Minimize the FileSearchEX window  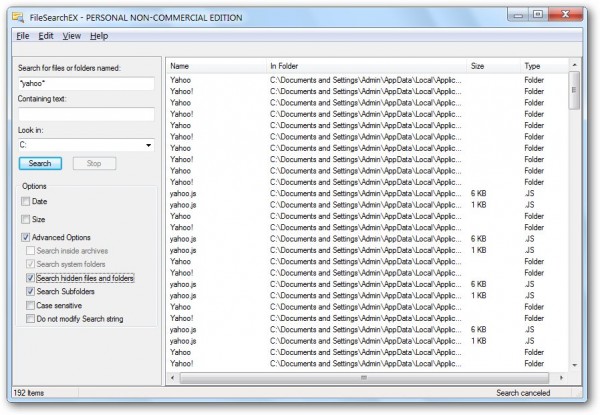click(518, 15)
